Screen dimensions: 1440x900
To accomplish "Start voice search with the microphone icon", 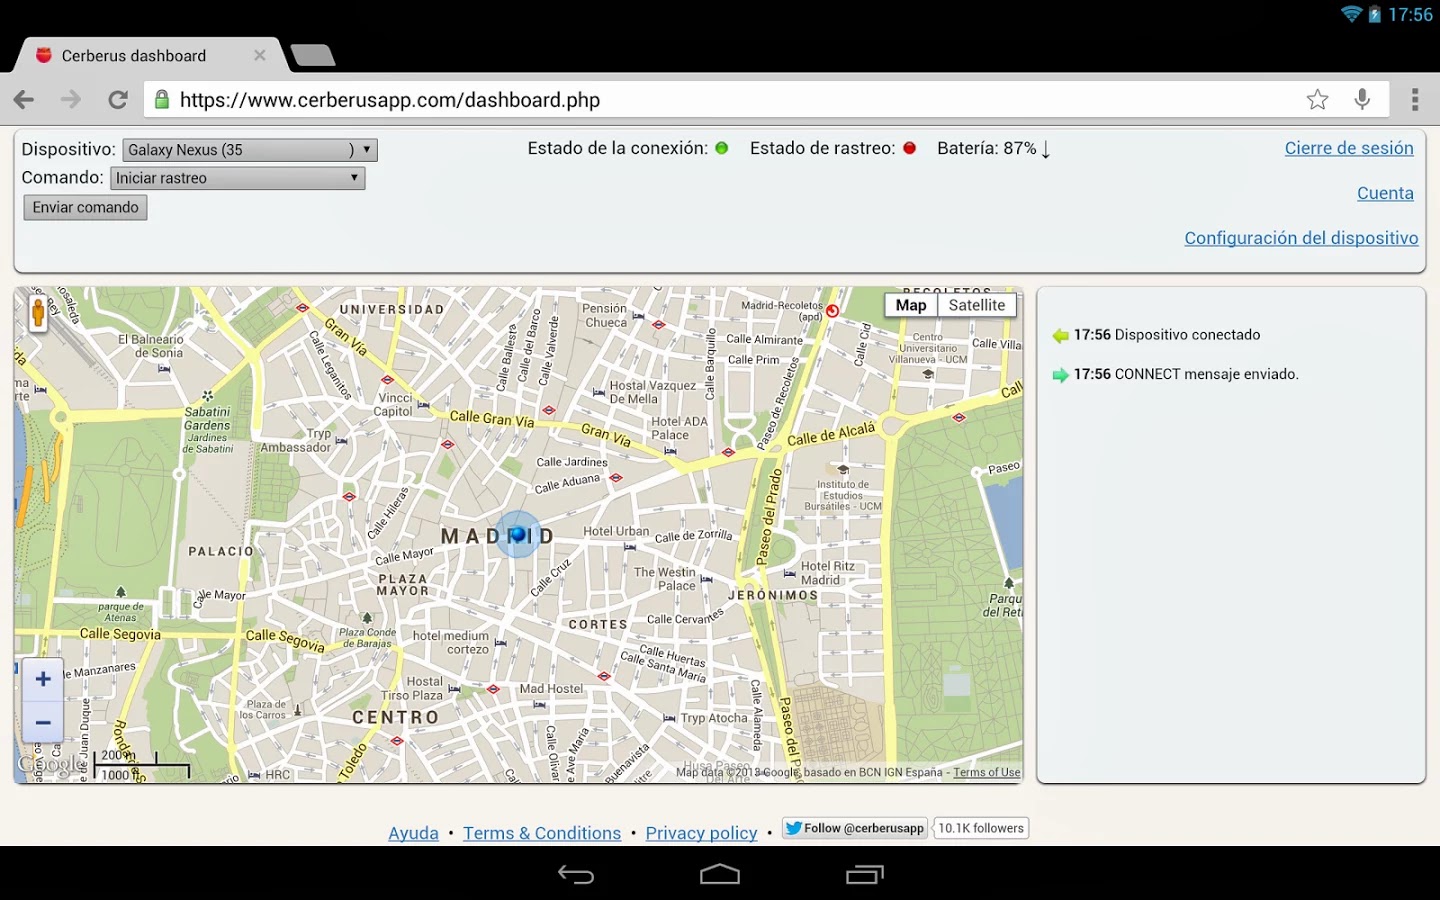I will 1362,99.
